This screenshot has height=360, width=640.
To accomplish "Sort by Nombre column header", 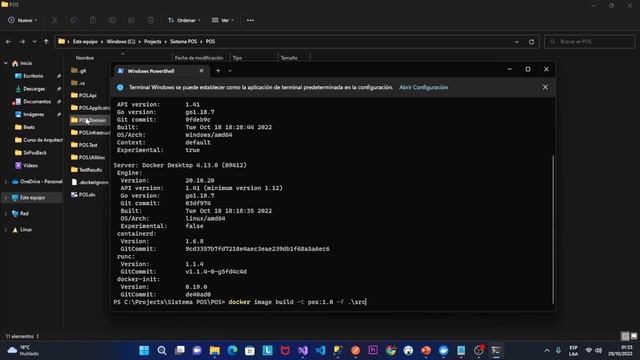I will pyautogui.click(x=85, y=58).
